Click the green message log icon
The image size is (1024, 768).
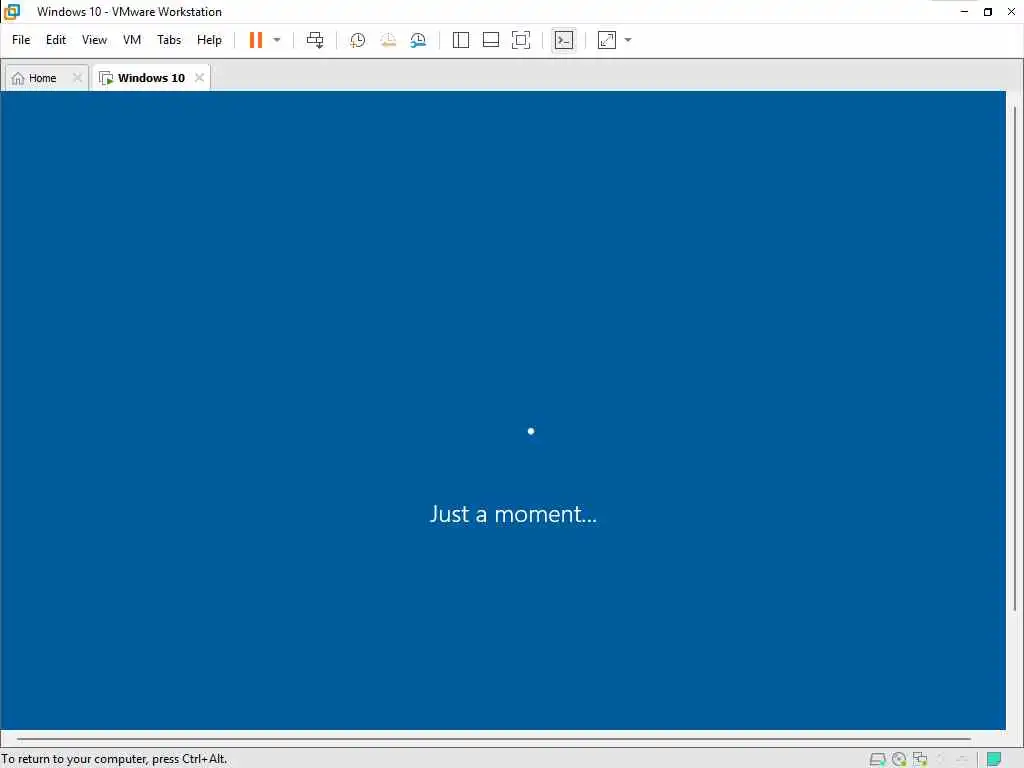[993, 759]
